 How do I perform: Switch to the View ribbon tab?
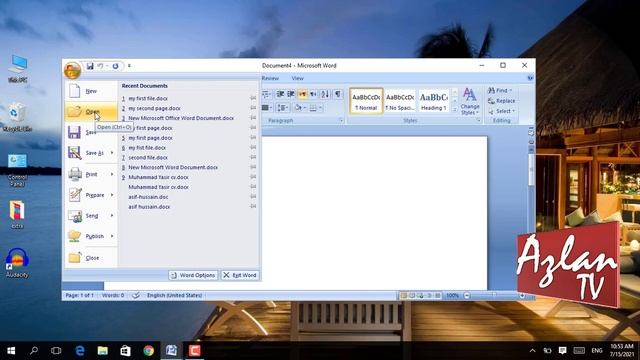pyautogui.click(x=298, y=78)
